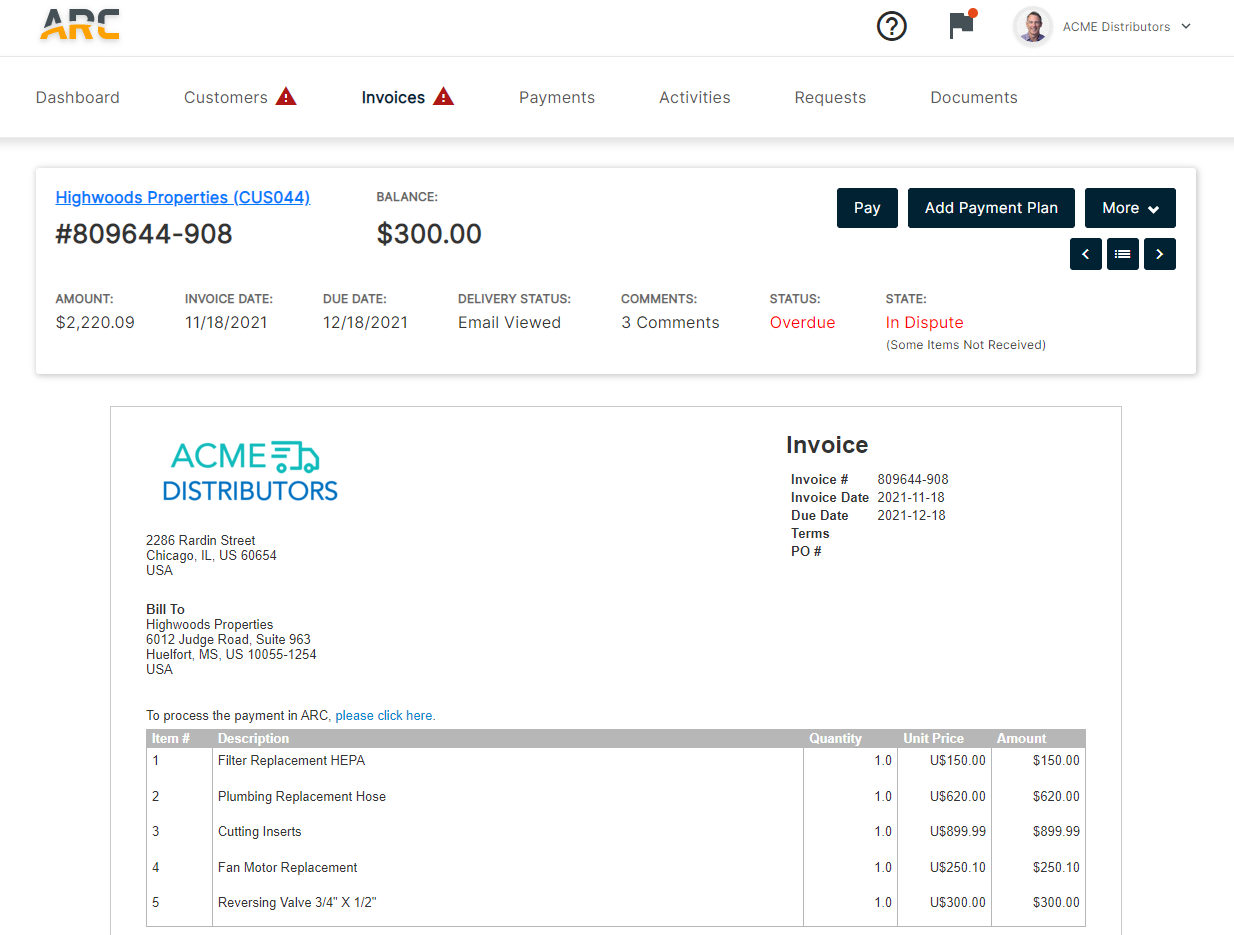Click the Invoices warning triangle icon
The height and width of the screenshot is (935, 1234).
[x=444, y=97]
